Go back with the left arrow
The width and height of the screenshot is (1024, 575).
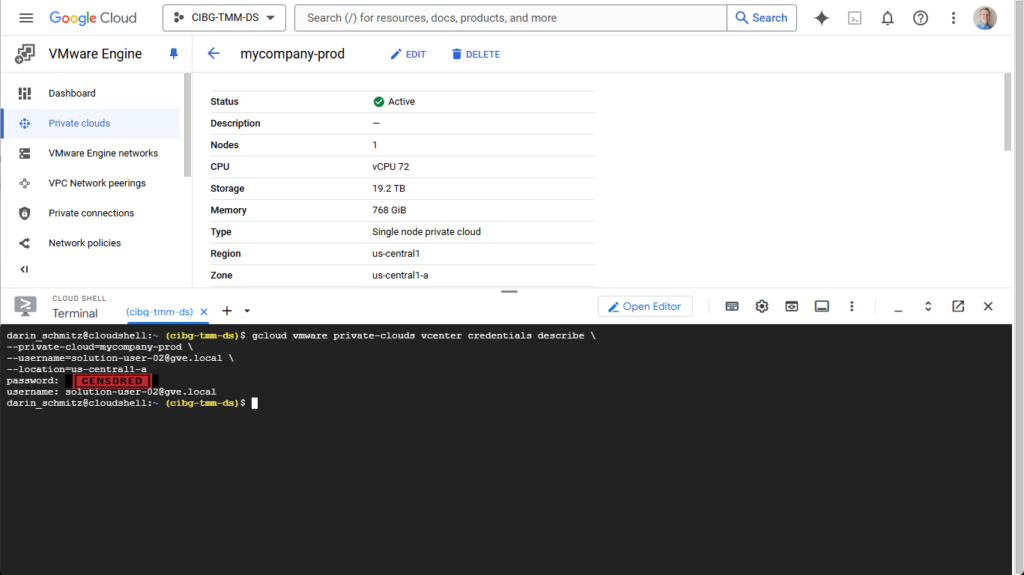point(214,54)
